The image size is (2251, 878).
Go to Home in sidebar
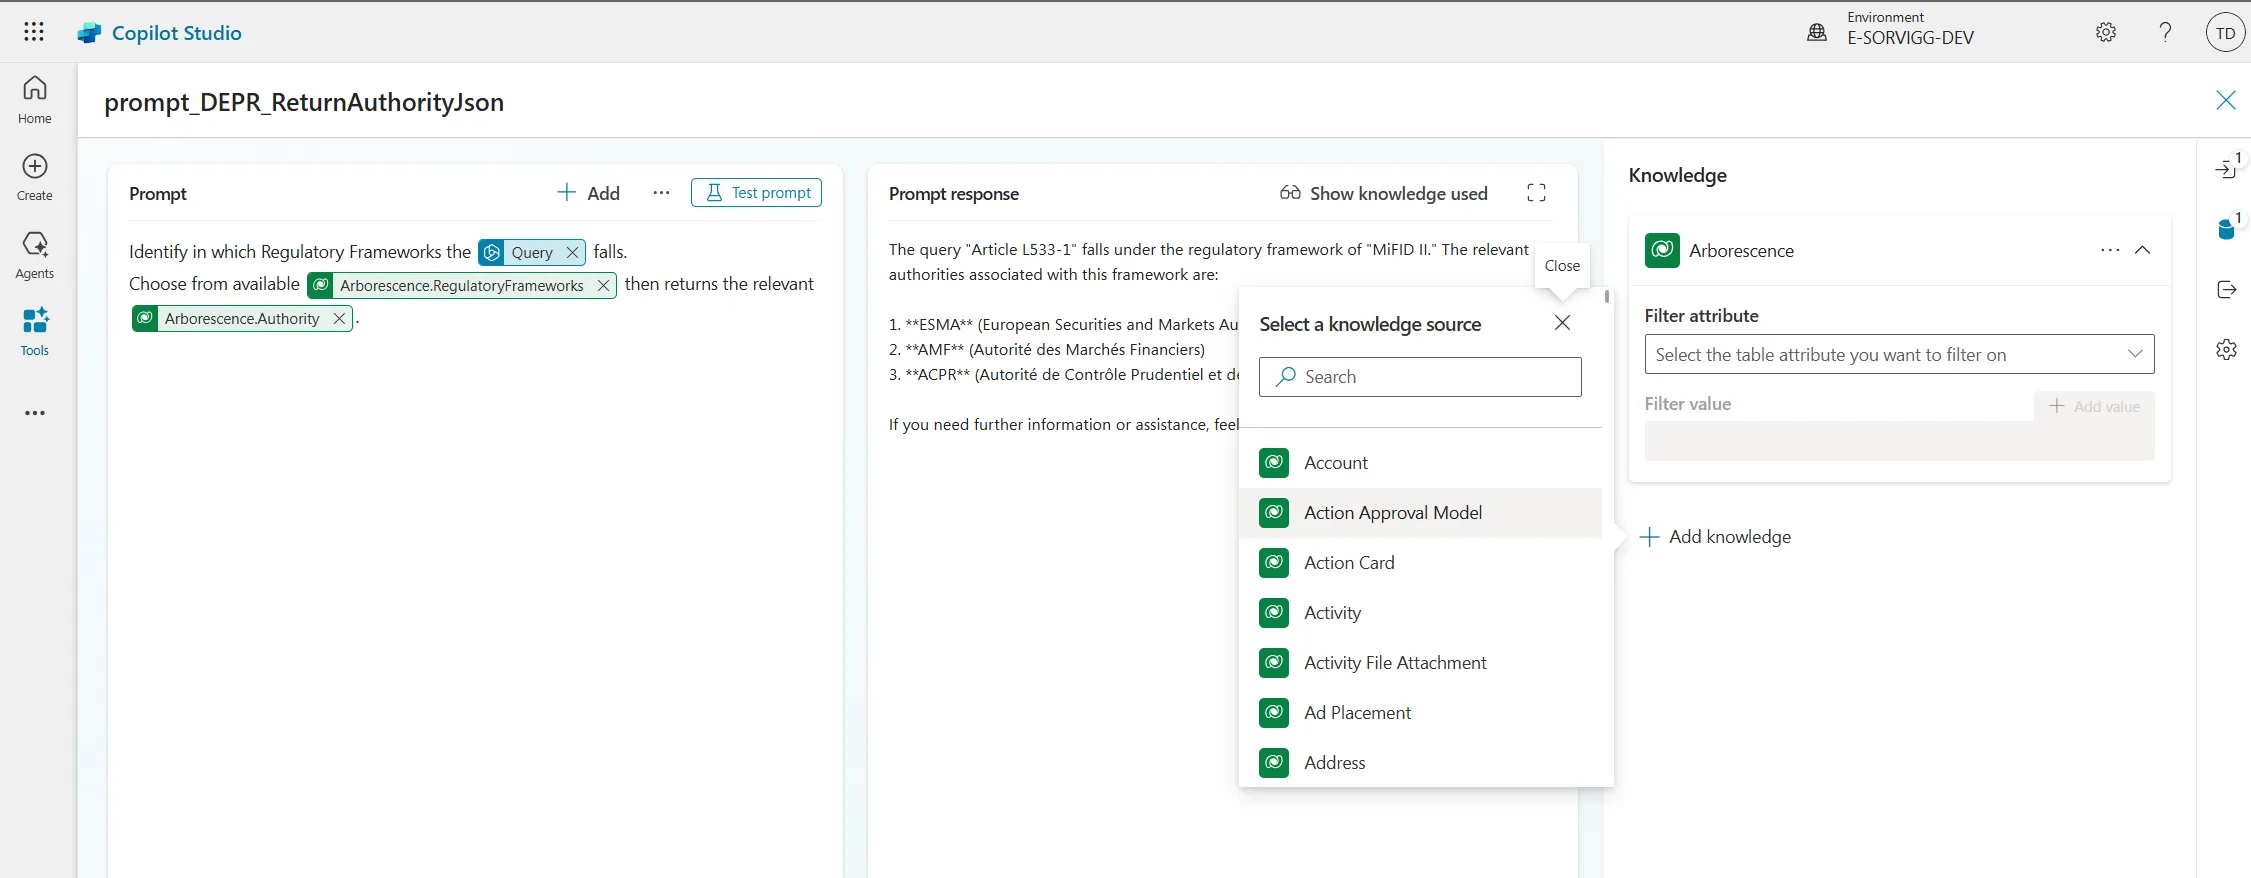click(35, 100)
